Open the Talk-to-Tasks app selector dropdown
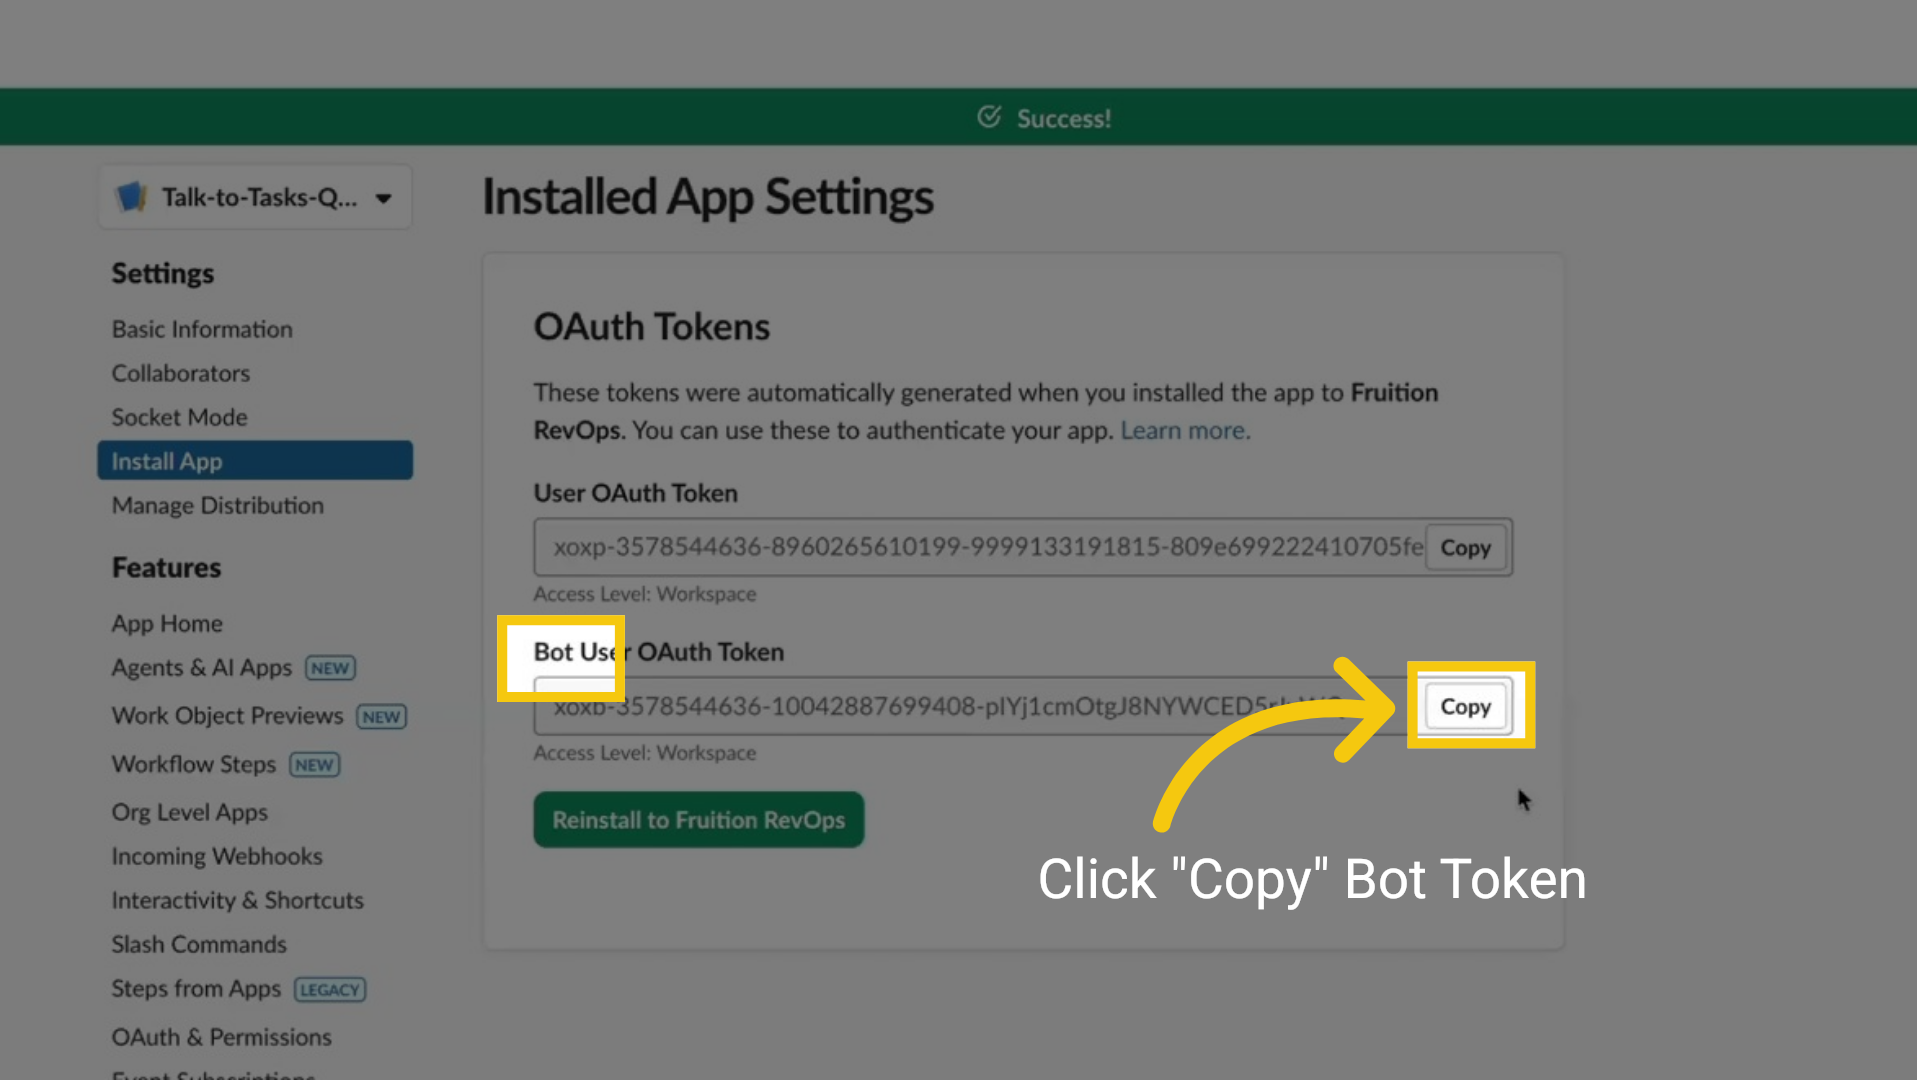The height and width of the screenshot is (1080, 1917). pyautogui.click(x=255, y=197)
